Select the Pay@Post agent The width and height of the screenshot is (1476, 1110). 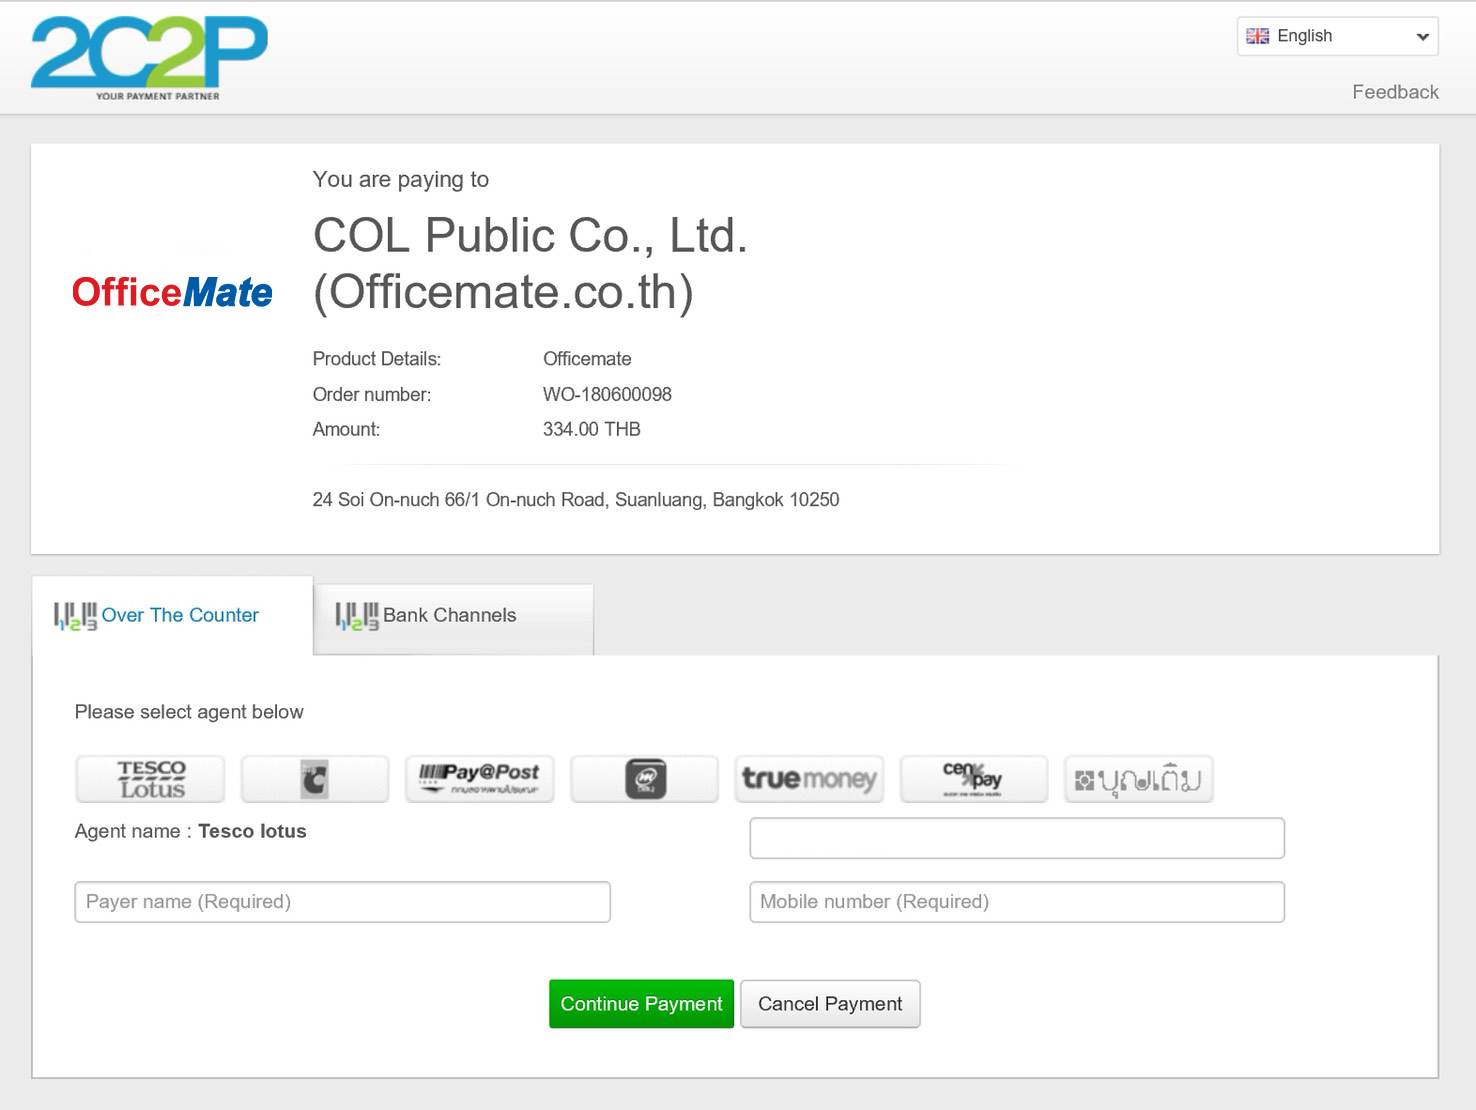(x=480, y=779)
